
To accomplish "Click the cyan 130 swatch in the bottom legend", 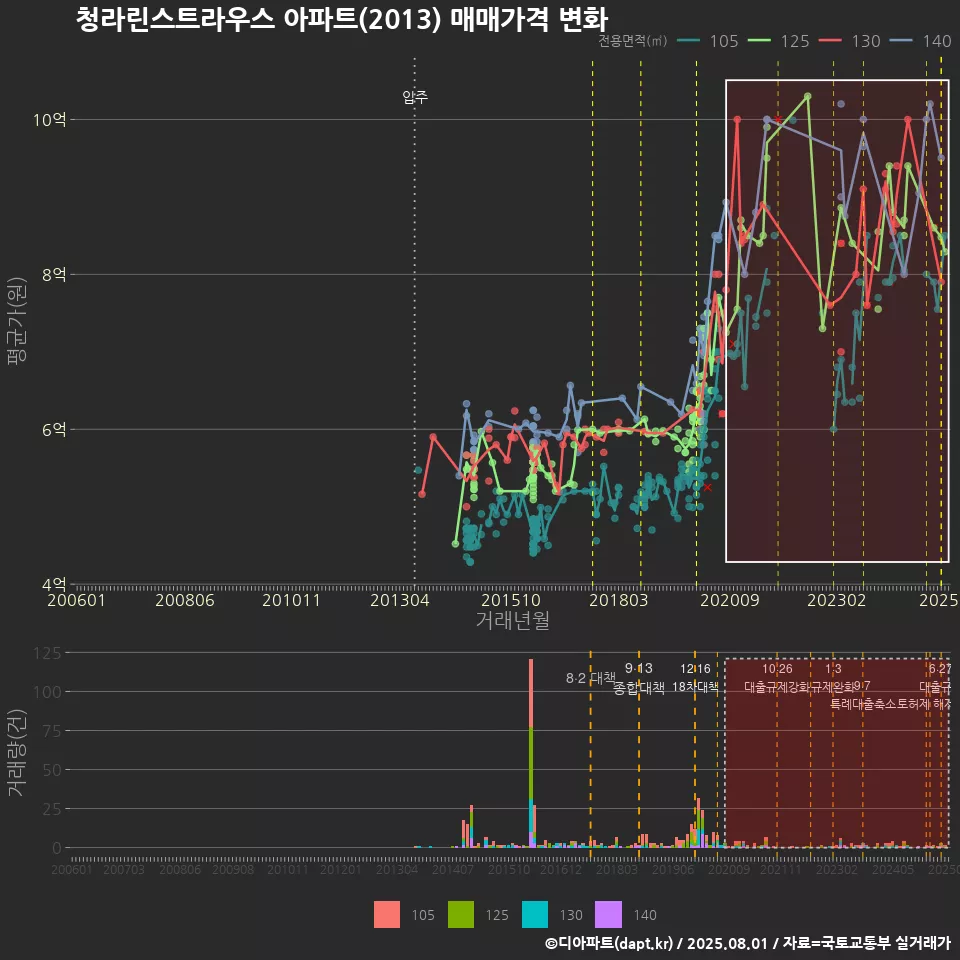I will tap(535, 915).
